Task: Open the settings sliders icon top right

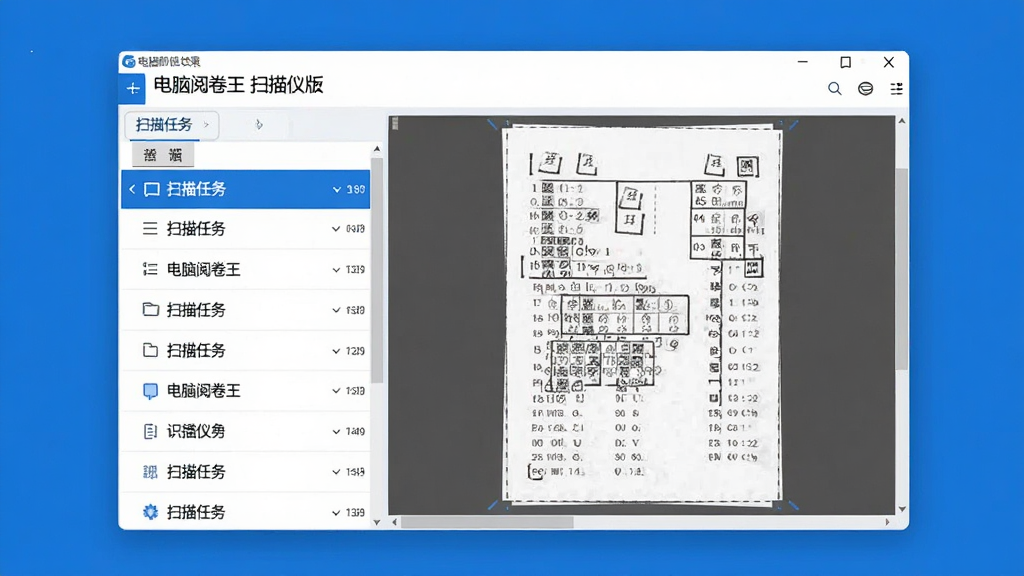Action: 897,89
